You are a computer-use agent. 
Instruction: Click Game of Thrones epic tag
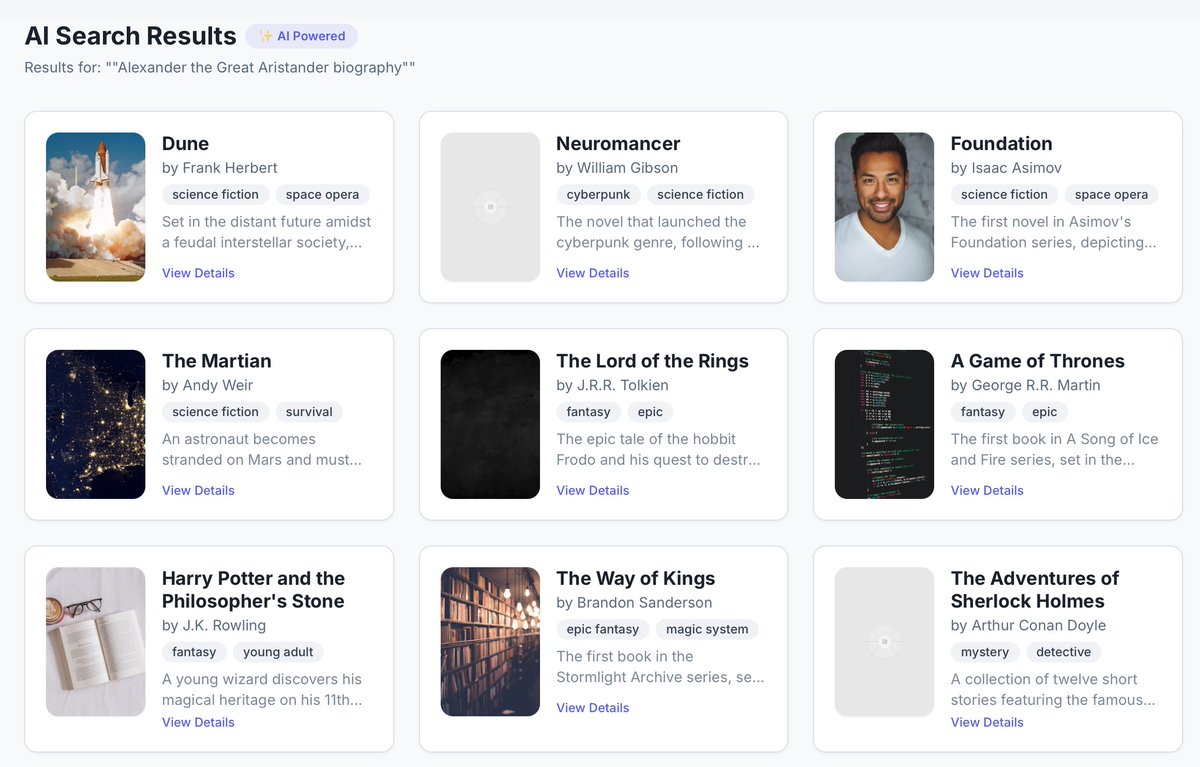[1044, 412]
